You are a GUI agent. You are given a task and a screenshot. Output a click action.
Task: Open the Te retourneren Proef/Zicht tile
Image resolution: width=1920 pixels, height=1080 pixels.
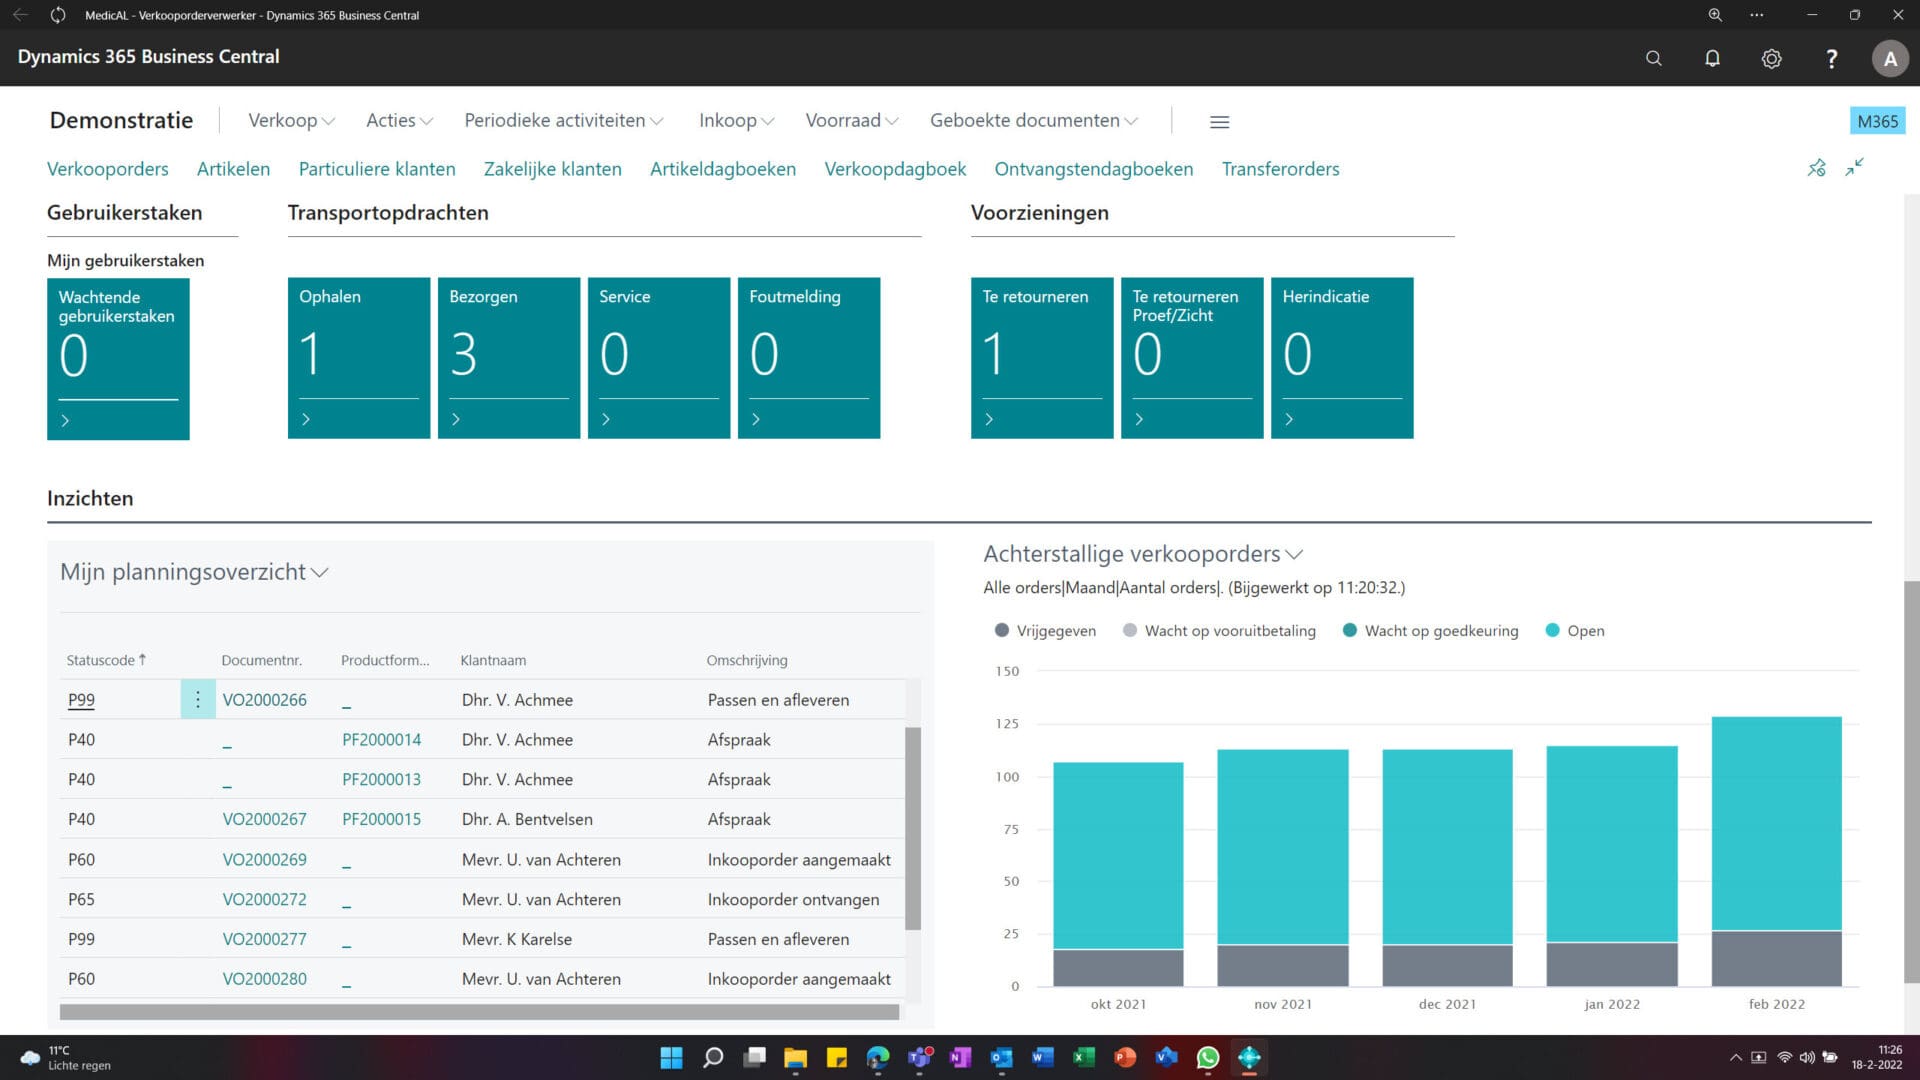pos(1192,358)
